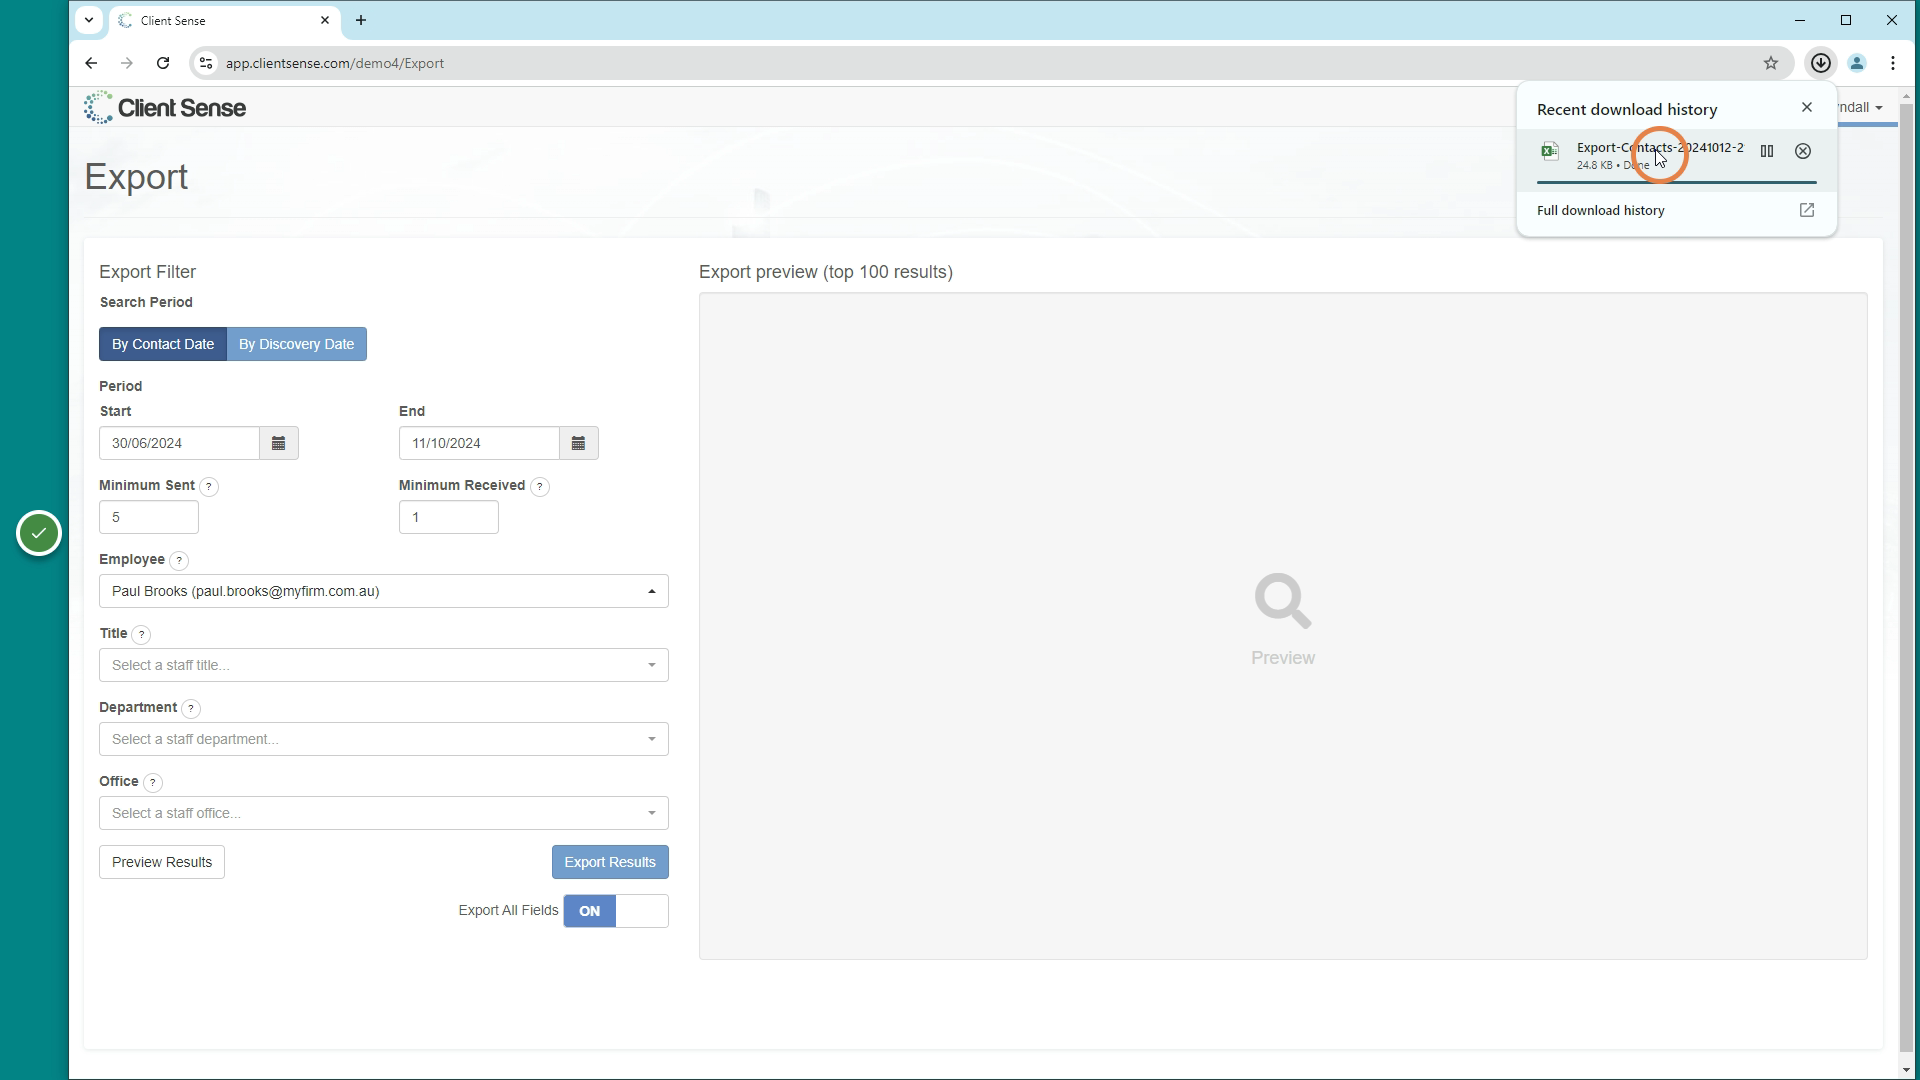Click the Client Sense logo
1920x1080 pixels.
click(x=165, y=108)
